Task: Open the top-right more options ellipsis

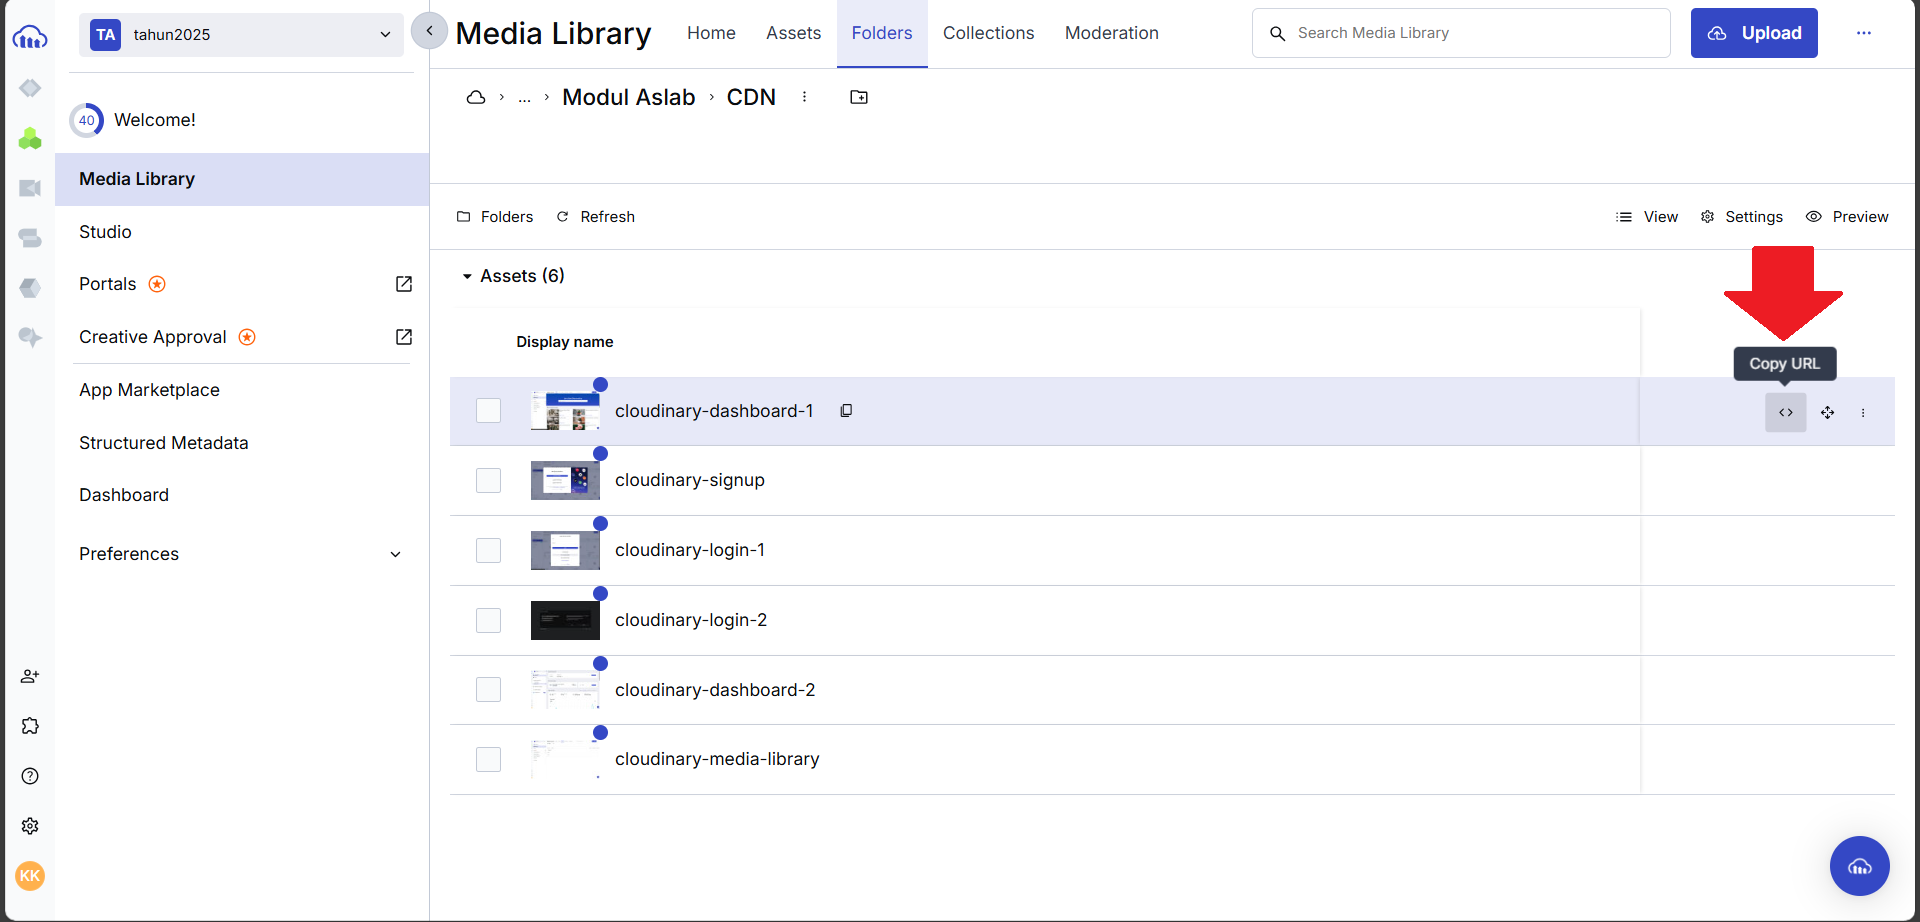Action: [x=1864, y=33]
